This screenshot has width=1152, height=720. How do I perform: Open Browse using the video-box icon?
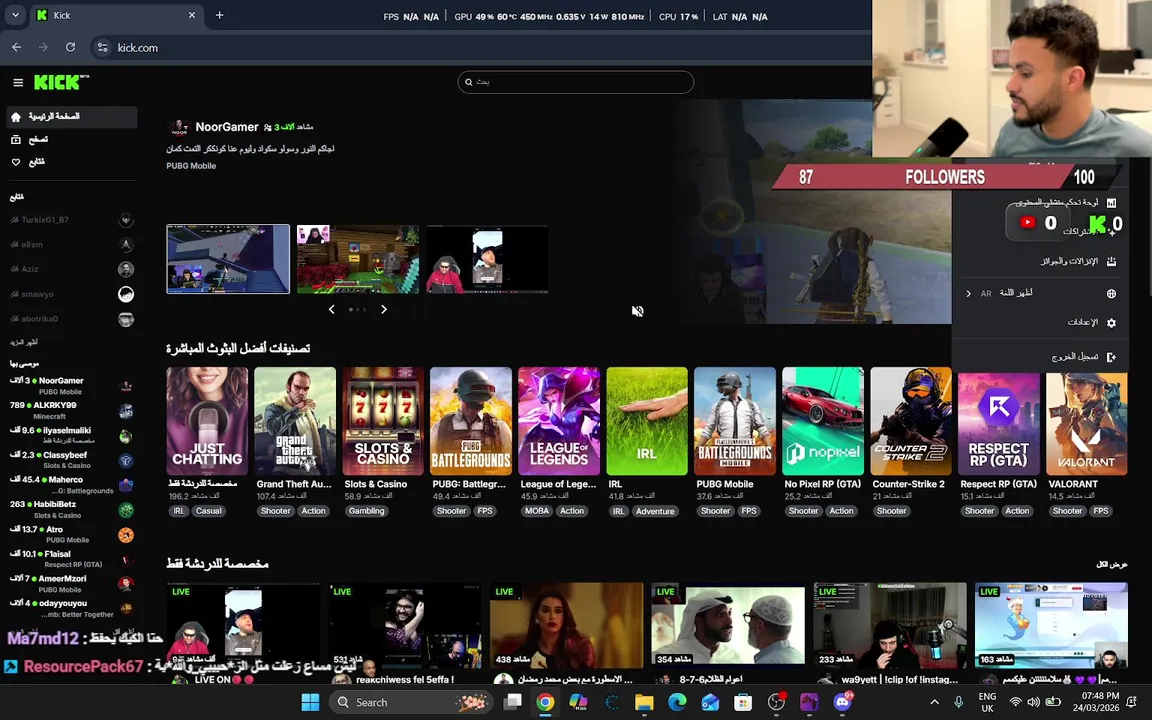15,140
